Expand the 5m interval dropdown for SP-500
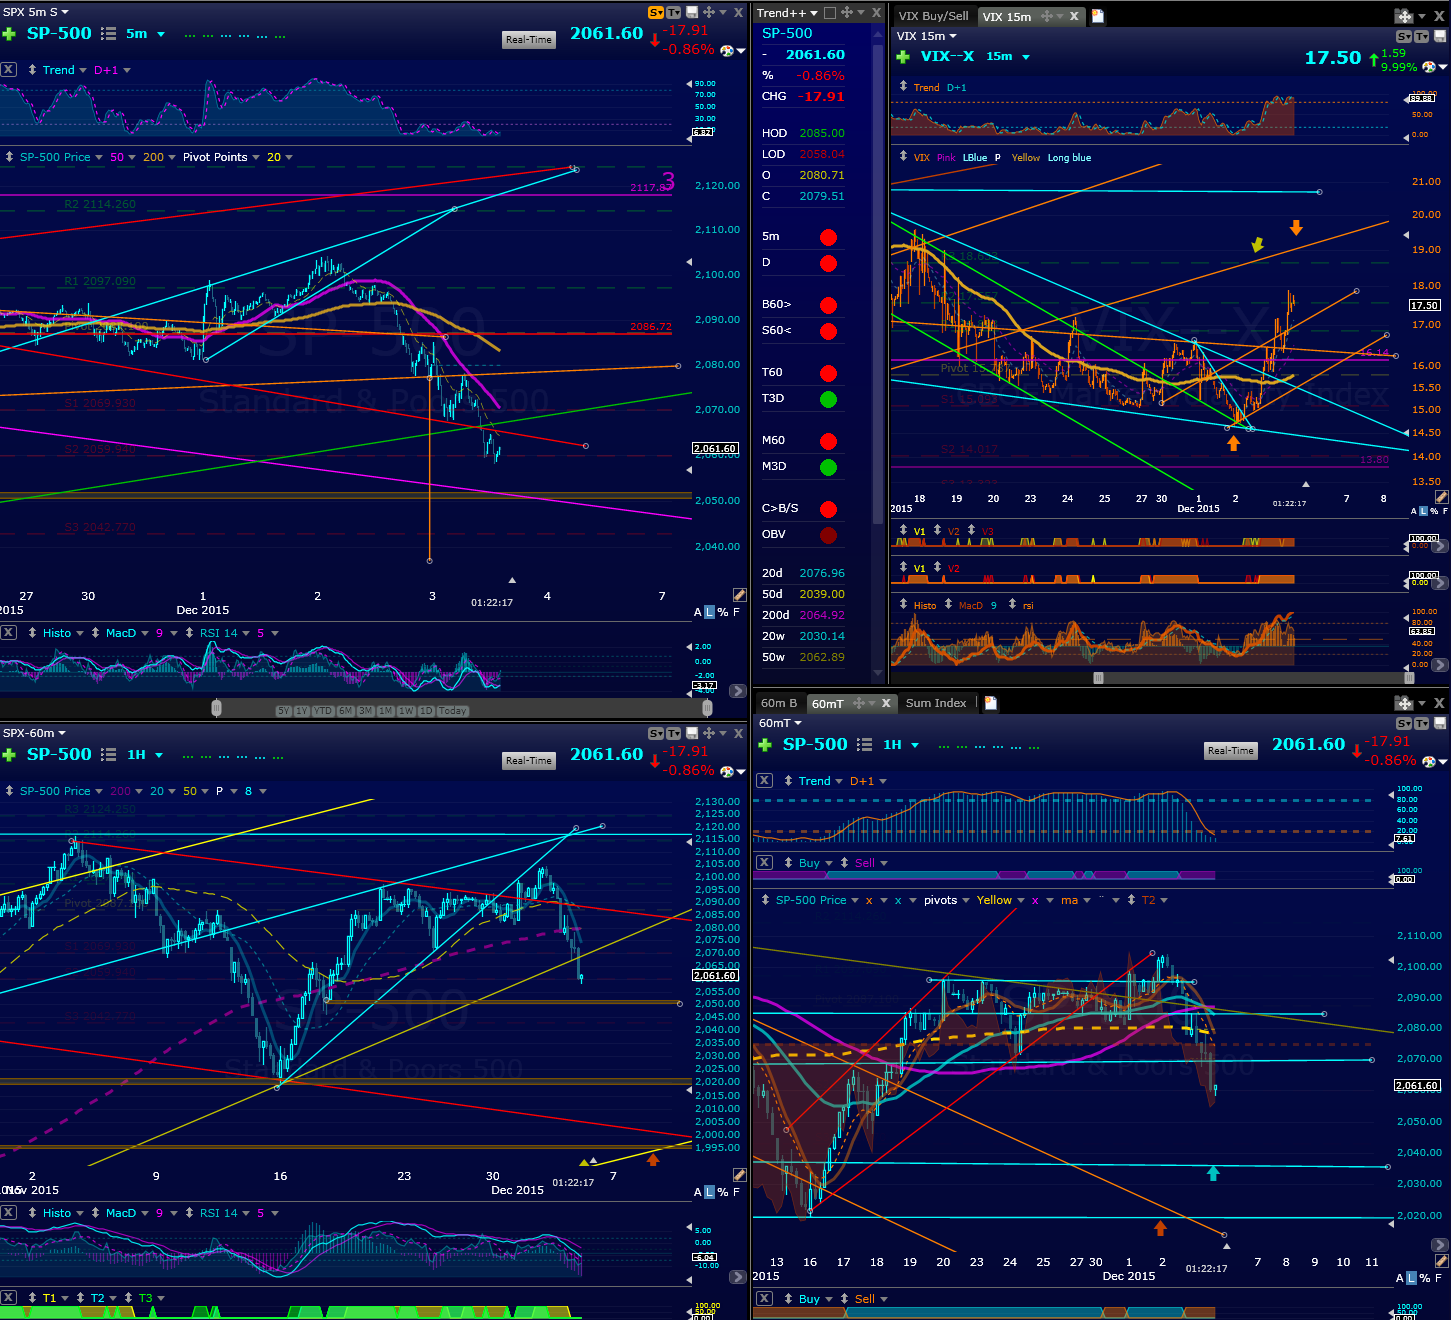Screen dimensions: 1451x1320 pos(159,34)
